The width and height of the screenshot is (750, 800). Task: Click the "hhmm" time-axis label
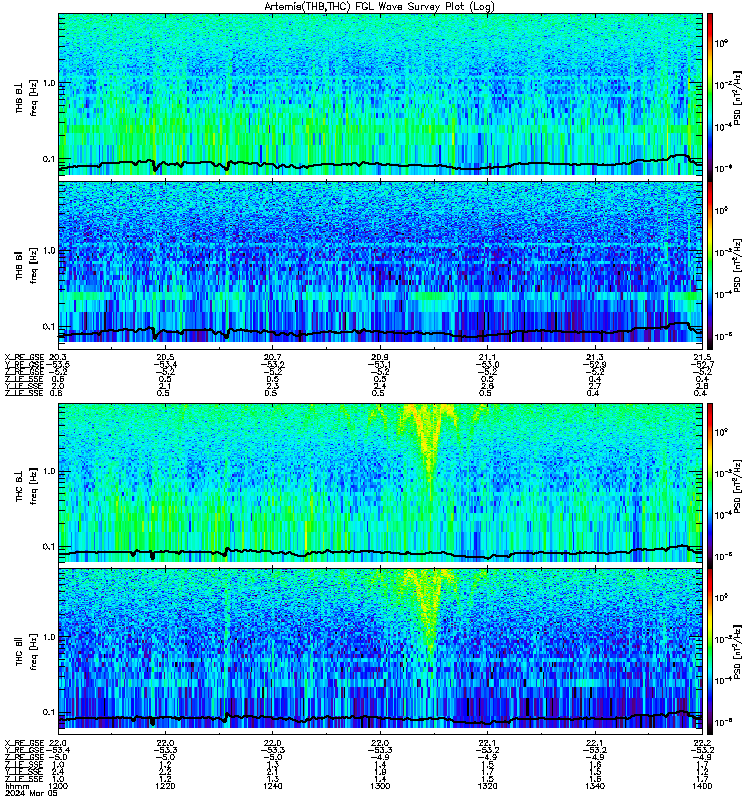17,786
